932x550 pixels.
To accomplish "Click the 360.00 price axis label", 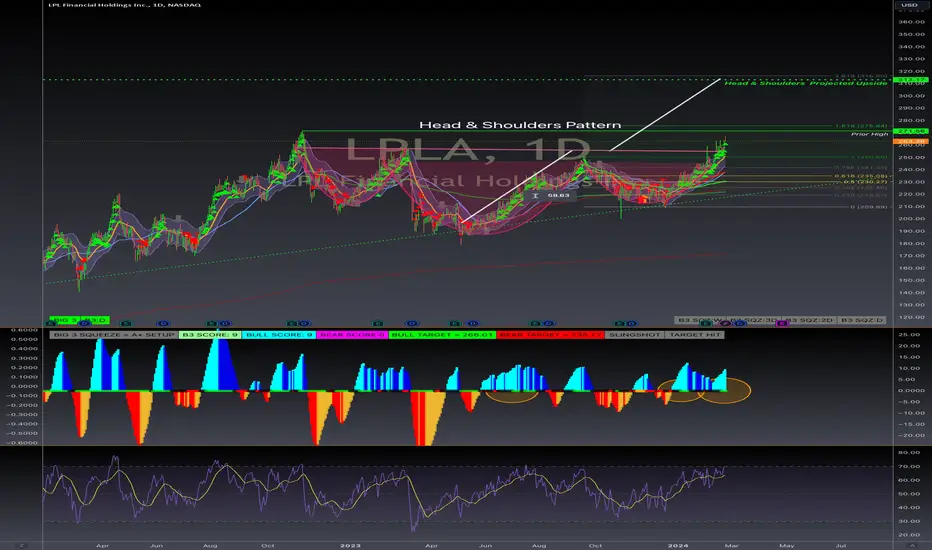I will (911, 22).
